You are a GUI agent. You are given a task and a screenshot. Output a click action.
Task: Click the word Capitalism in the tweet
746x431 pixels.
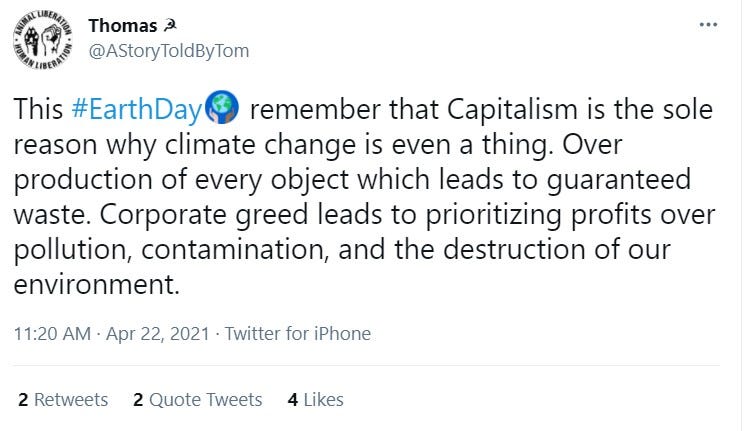pyautogui.click(x=512, y=109)
